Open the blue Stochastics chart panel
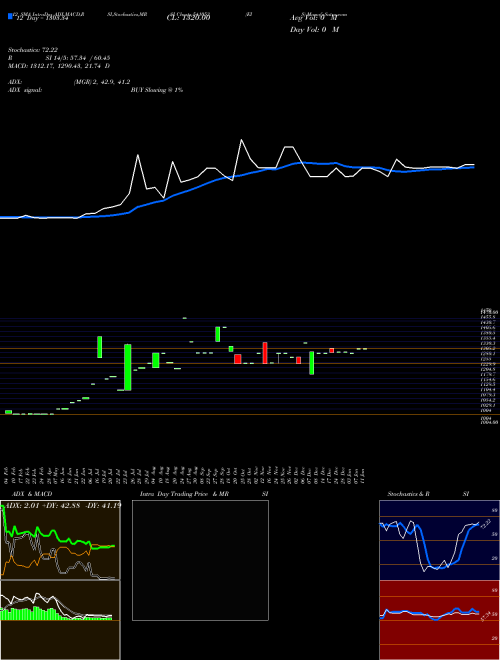Viewport: 500px width, 660px height. click(x=439, y=540)
